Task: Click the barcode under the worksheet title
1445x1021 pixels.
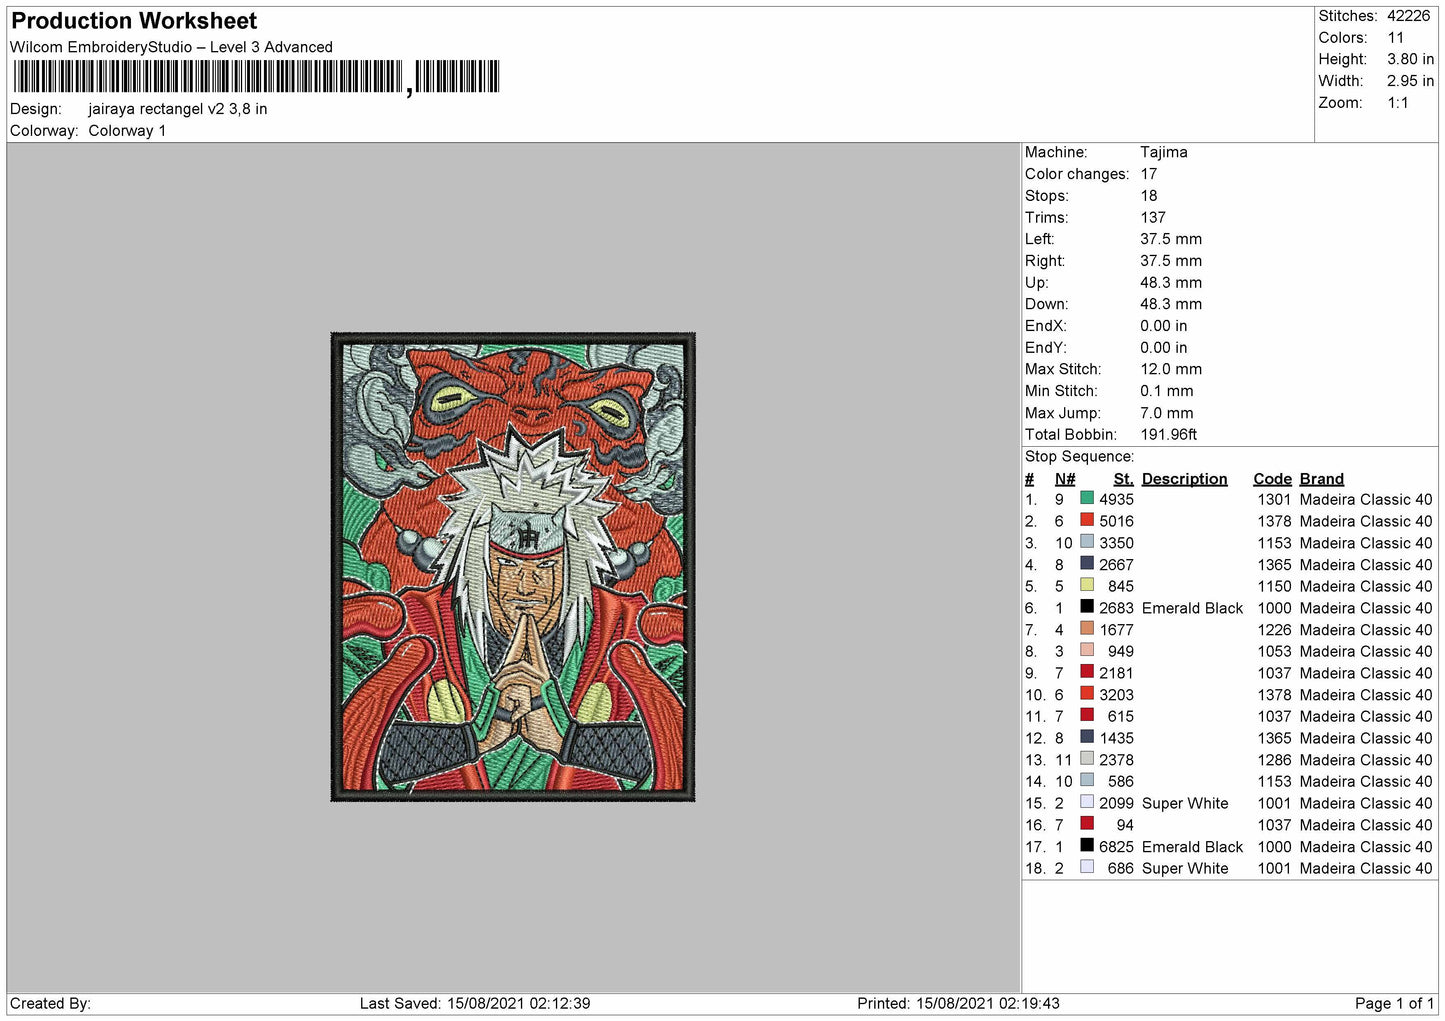Action: click(255, 77)
